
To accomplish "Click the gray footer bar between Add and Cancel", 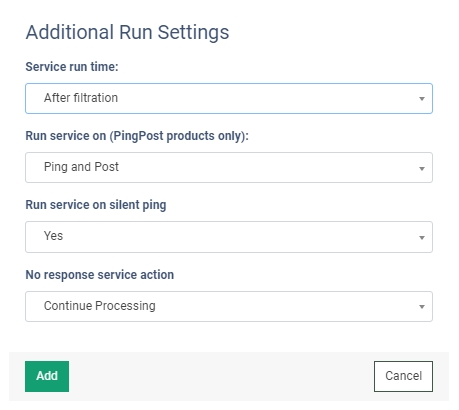I will click(221, 376).
